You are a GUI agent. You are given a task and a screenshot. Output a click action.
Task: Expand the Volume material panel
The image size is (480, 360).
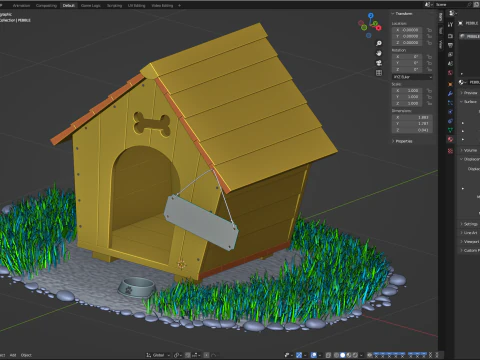coord(470,150)
